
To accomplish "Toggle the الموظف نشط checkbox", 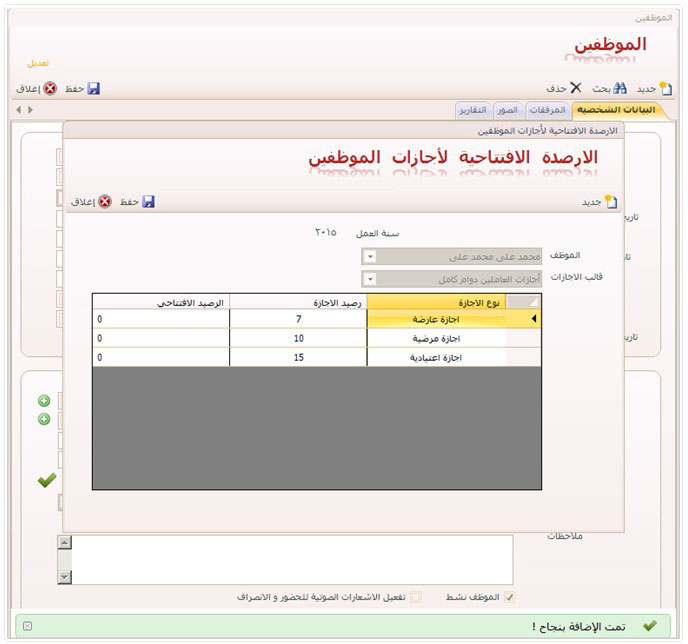I will (509, 597).
